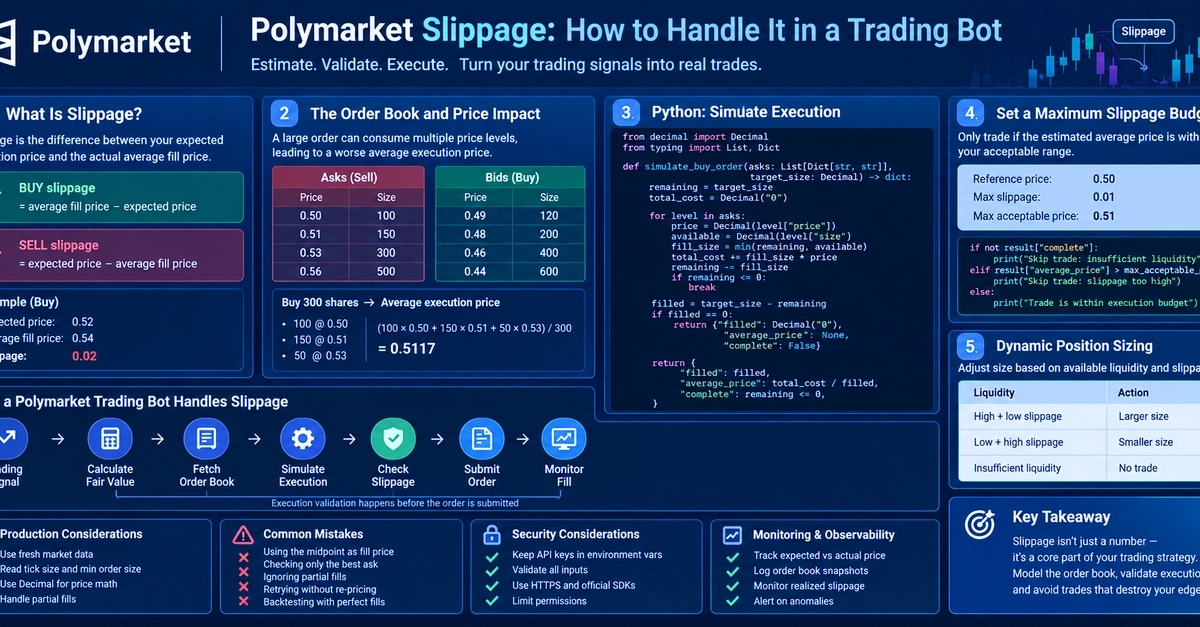Click the Asks table row with size 500
Screen dimensions: 1200x627
click(x=349, y=271)
